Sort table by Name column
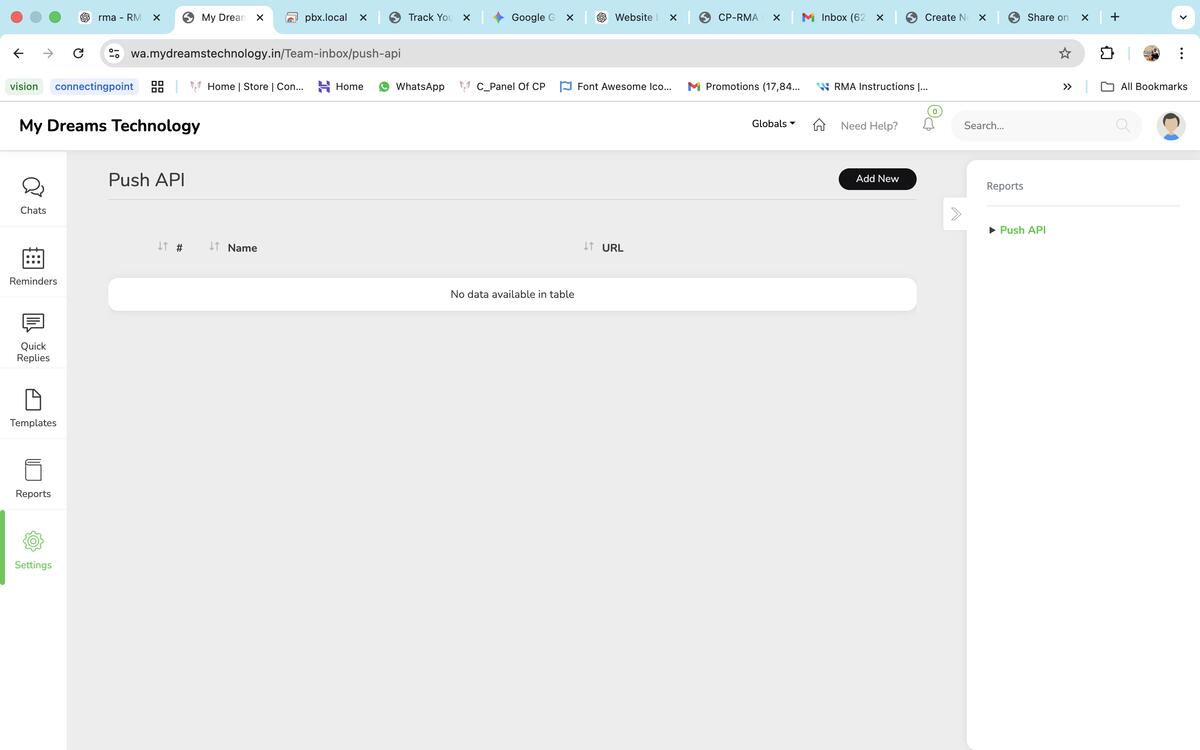 point(242,248)
